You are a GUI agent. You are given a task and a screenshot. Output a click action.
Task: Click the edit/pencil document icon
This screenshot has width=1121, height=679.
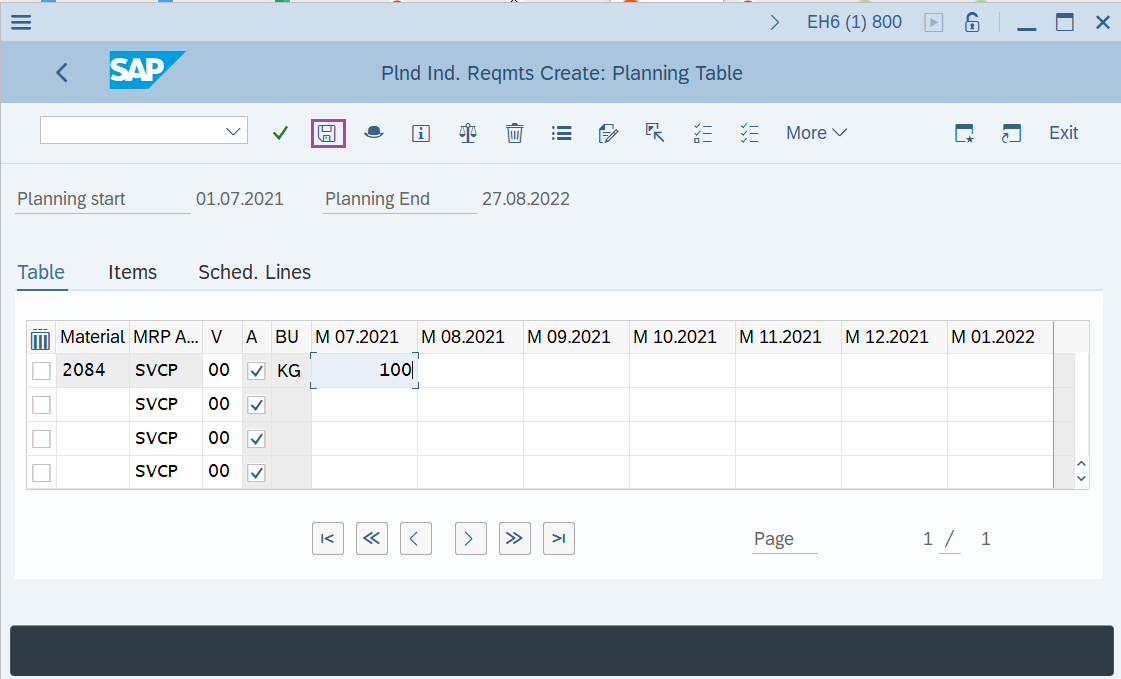pos(608,132)
